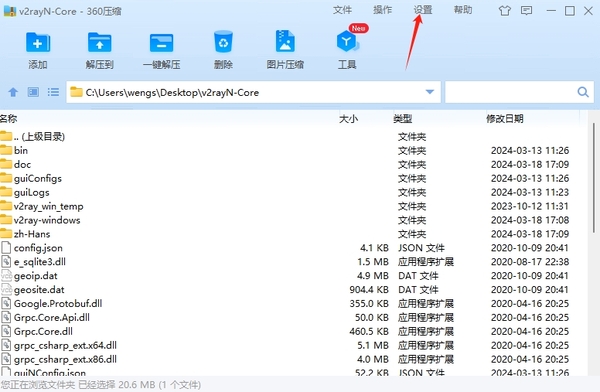Click the search magnifier icon

[x=583, y=92]
